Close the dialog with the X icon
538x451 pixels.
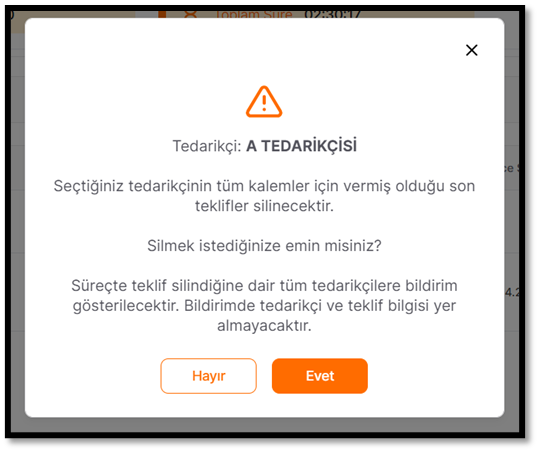pyautogui.click(x=472, y=50)
